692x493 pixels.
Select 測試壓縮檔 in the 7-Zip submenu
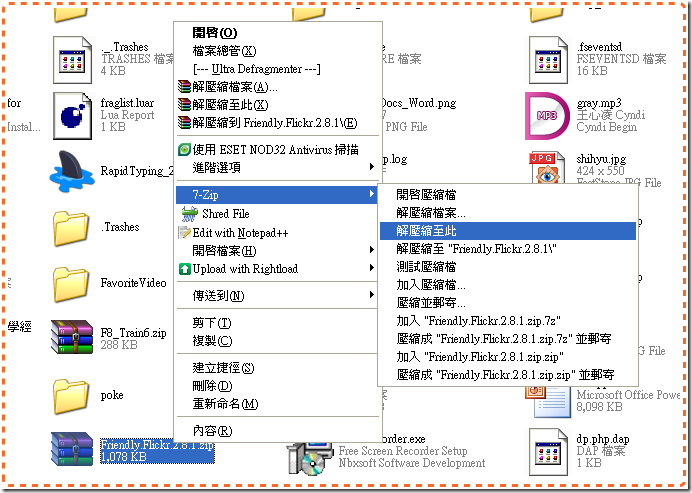click(x=508, y=267)
